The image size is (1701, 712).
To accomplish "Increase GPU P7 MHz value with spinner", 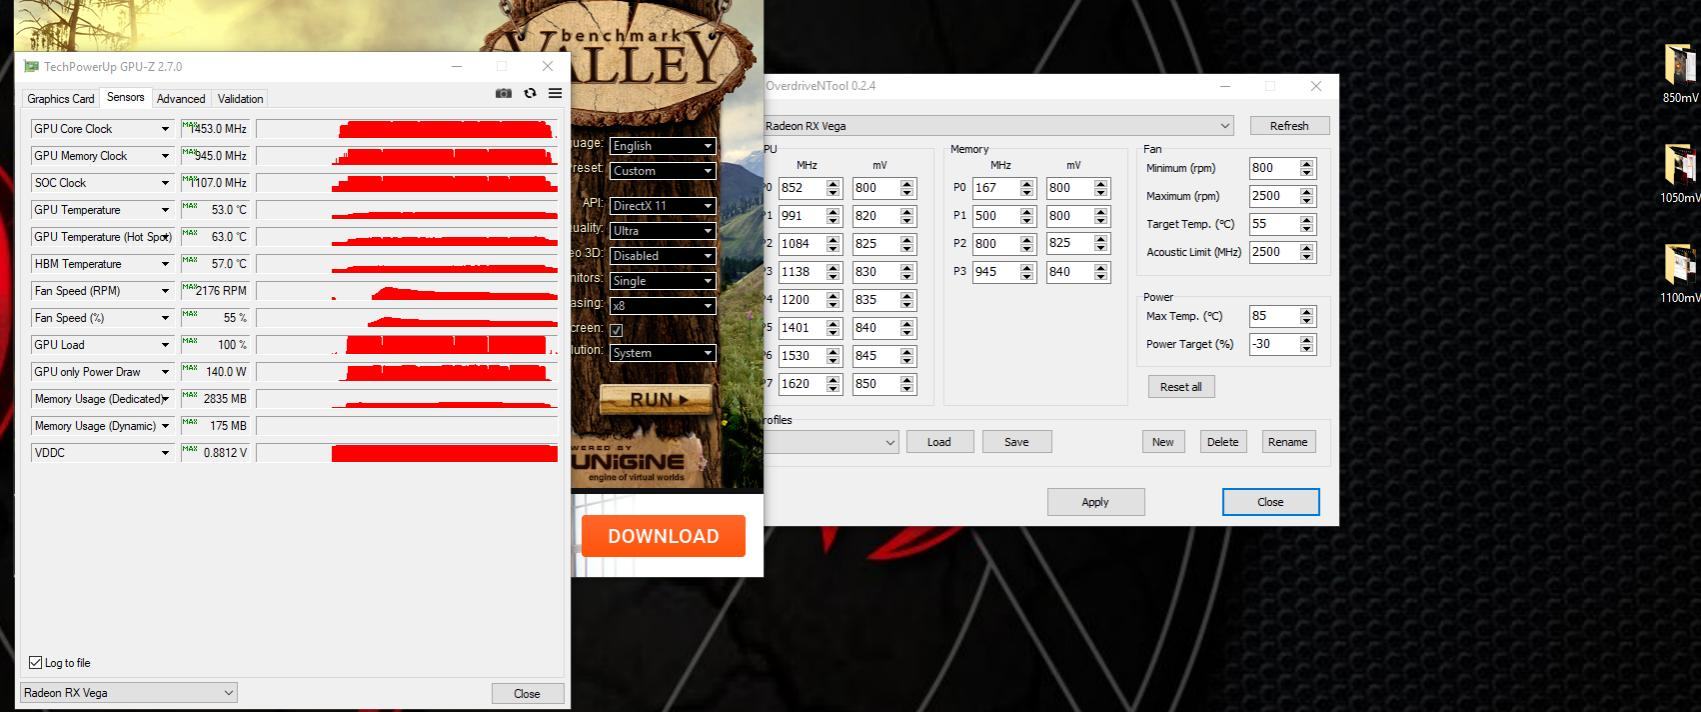I will point(833,380).
